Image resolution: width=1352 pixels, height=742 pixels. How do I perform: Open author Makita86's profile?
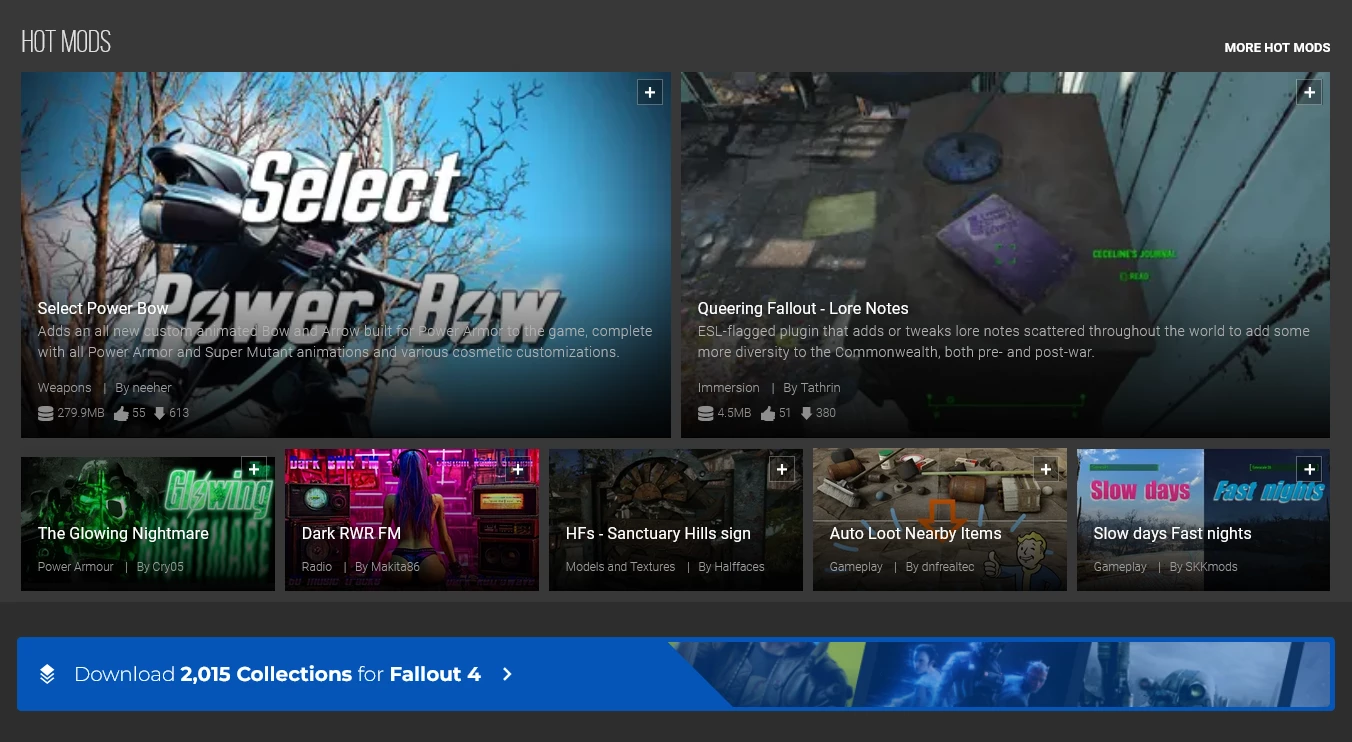click(395, 567)
